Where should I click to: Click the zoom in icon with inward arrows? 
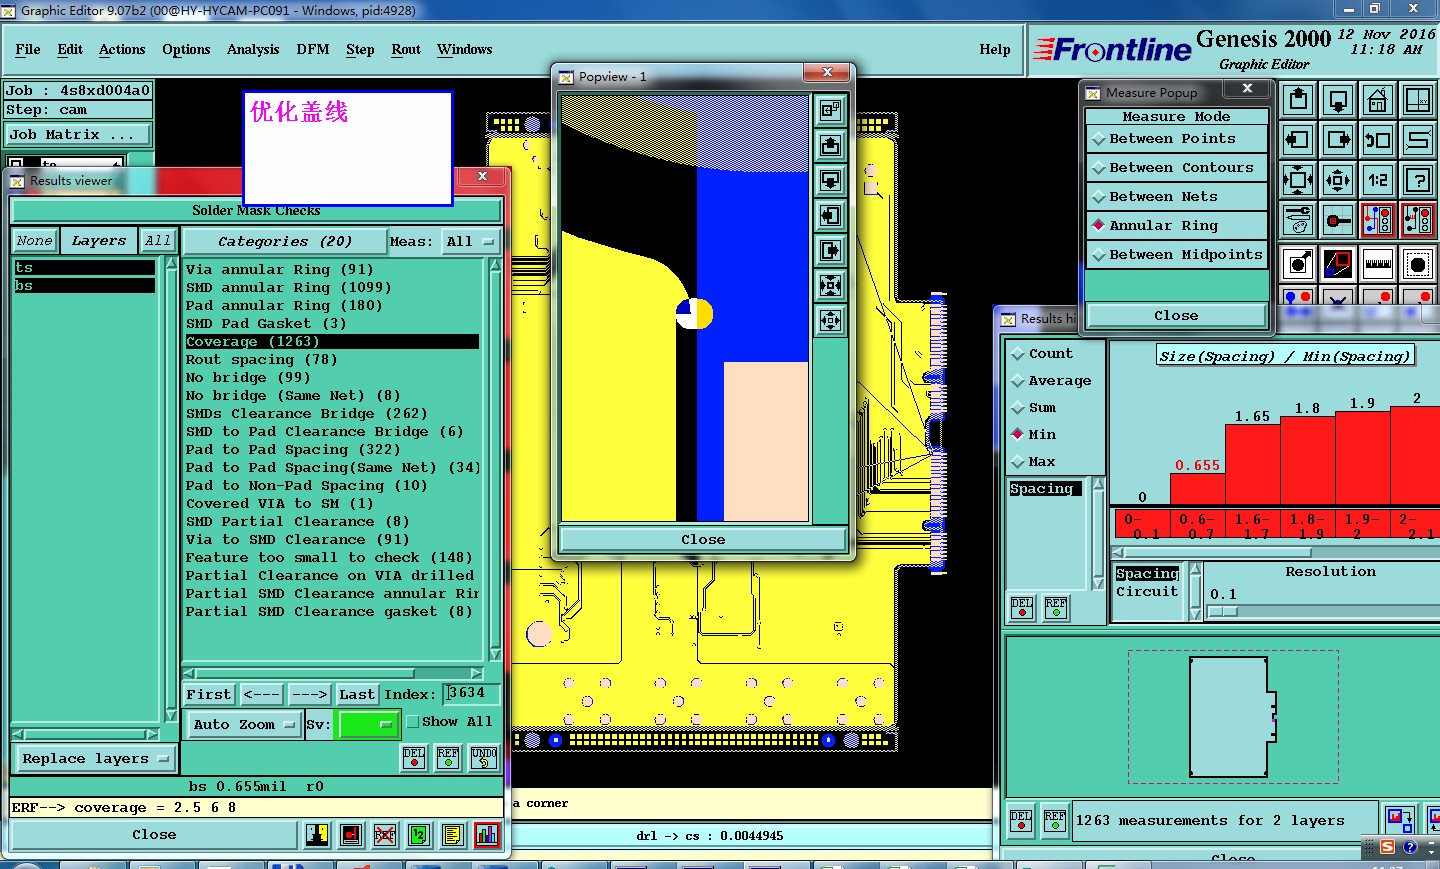pos(1298,180)
